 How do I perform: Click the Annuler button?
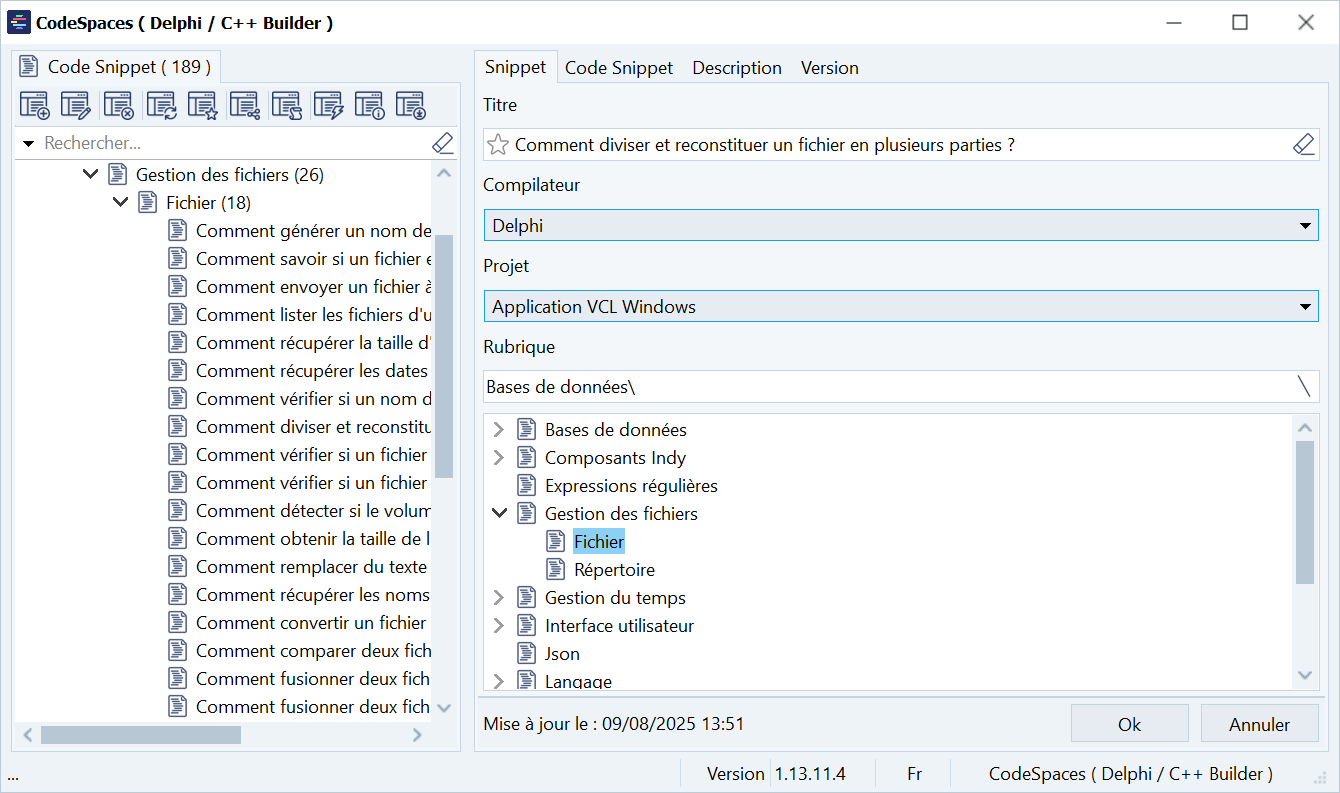[1259, 725]
